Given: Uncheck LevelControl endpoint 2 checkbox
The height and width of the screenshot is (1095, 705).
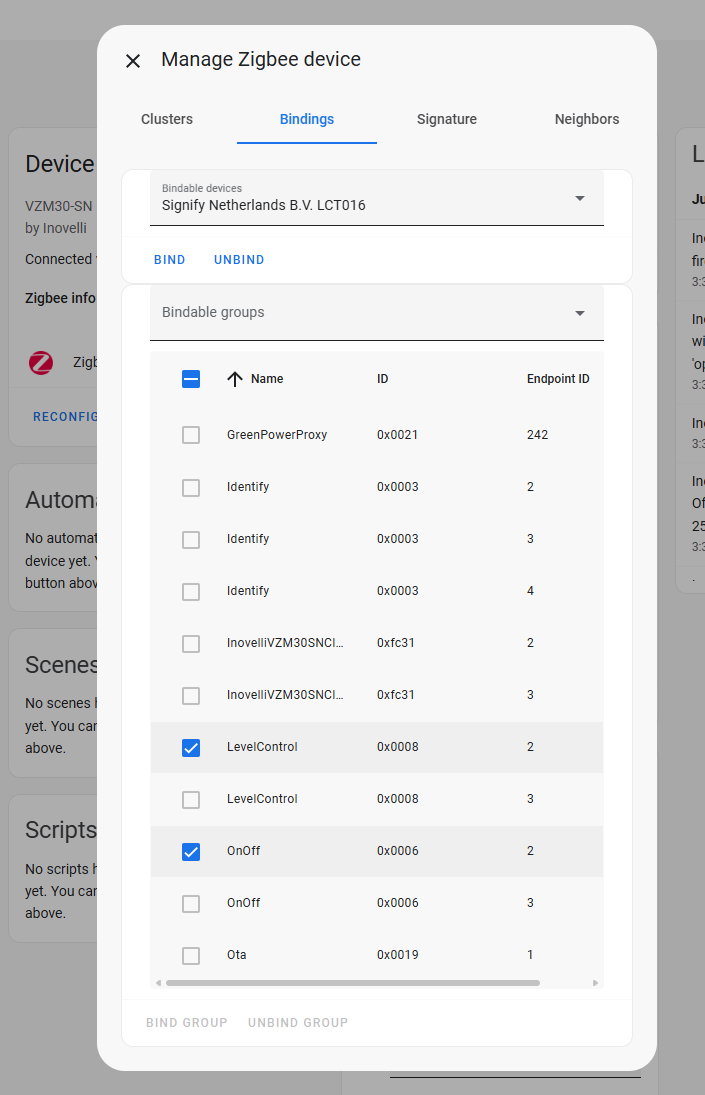Looking at the screenshot, I should pos(191,747).
